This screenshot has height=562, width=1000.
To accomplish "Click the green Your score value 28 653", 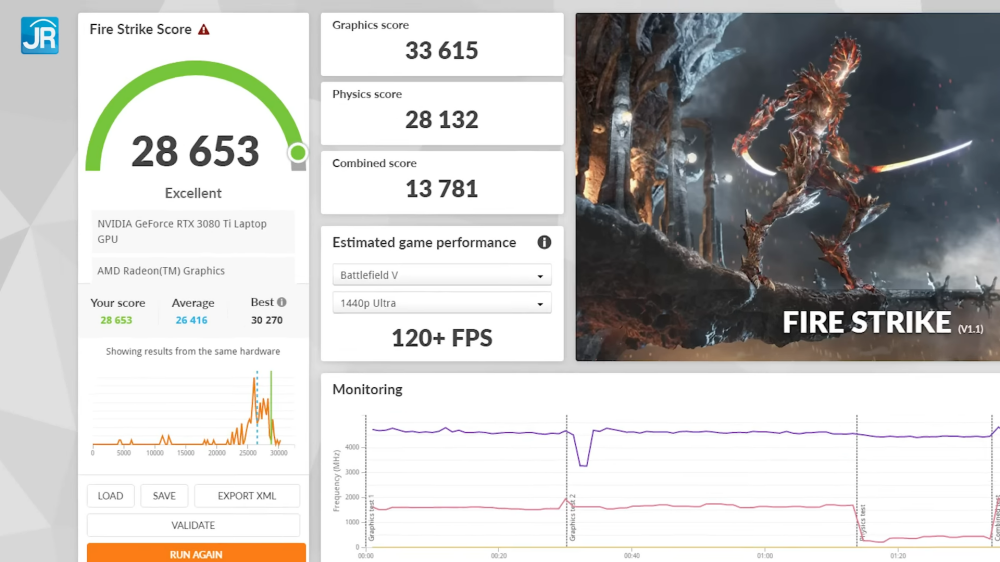I will pos(116,320).
